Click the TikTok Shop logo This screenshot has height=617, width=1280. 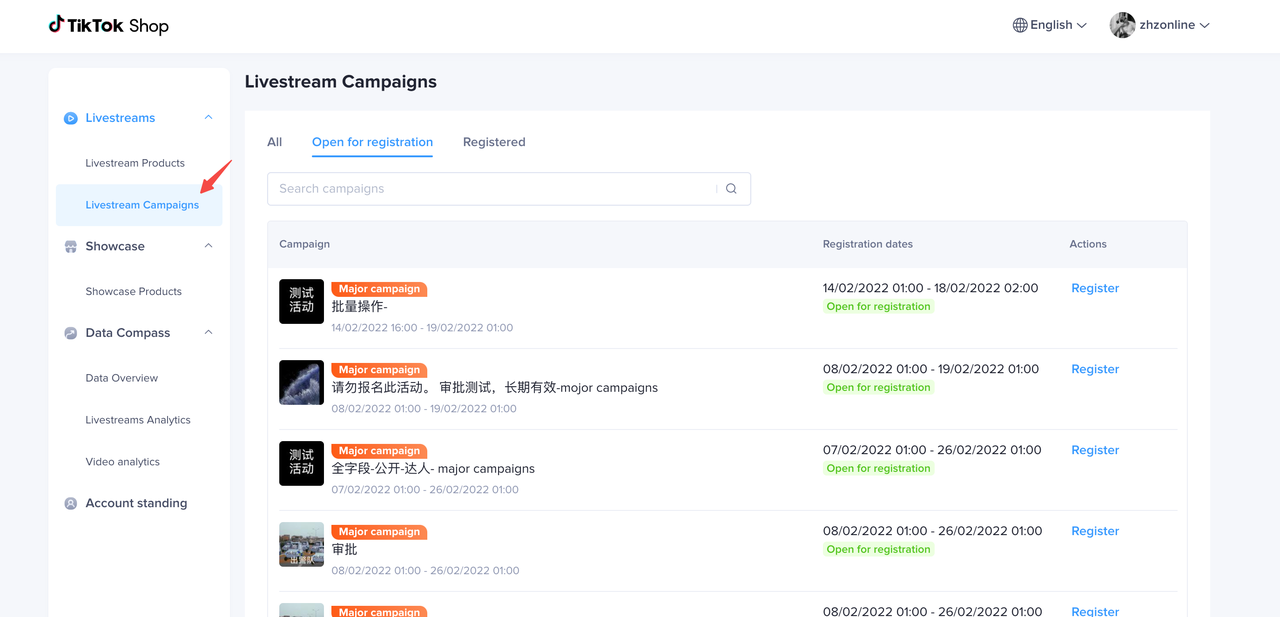(108, 25)
